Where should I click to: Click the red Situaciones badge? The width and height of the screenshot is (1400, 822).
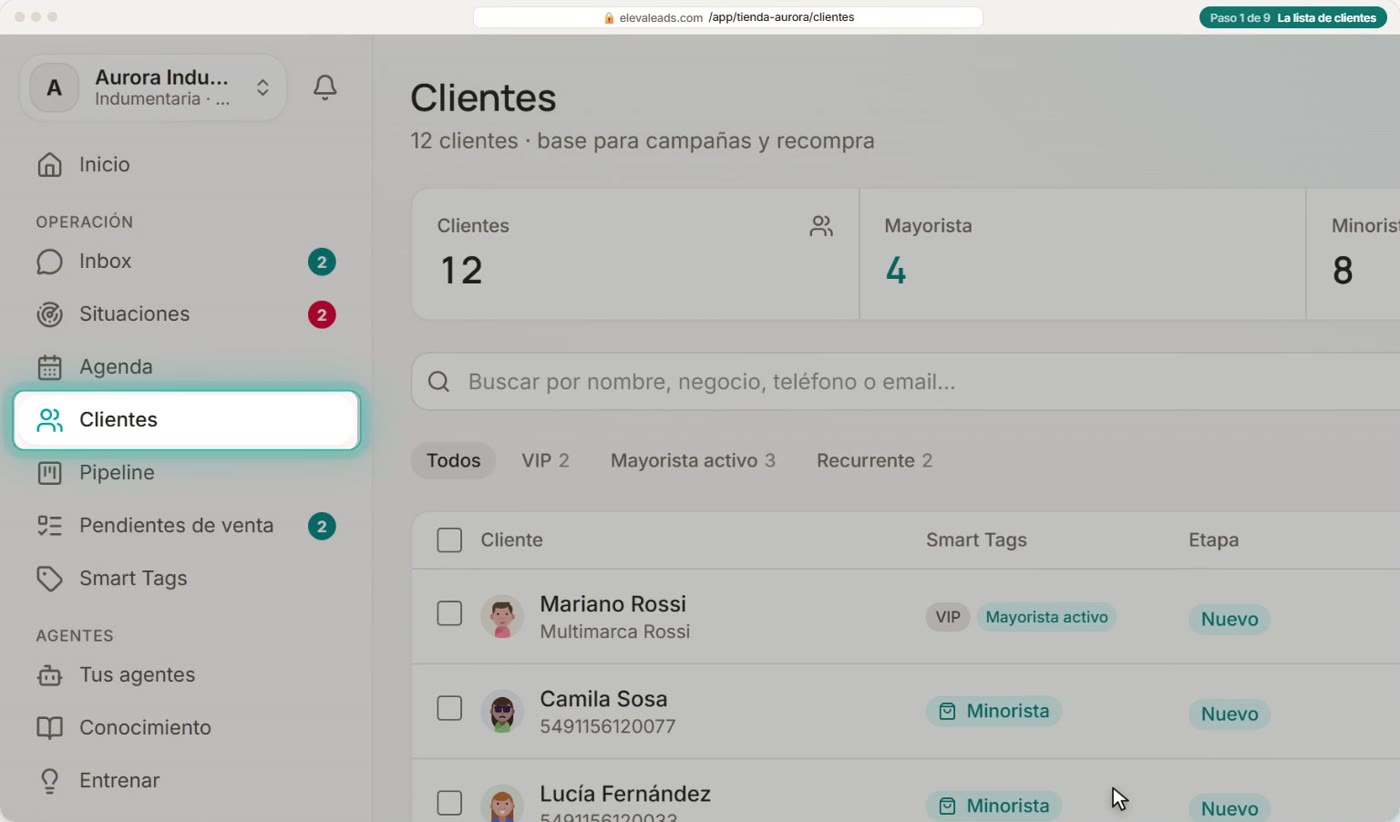[321, 315]
